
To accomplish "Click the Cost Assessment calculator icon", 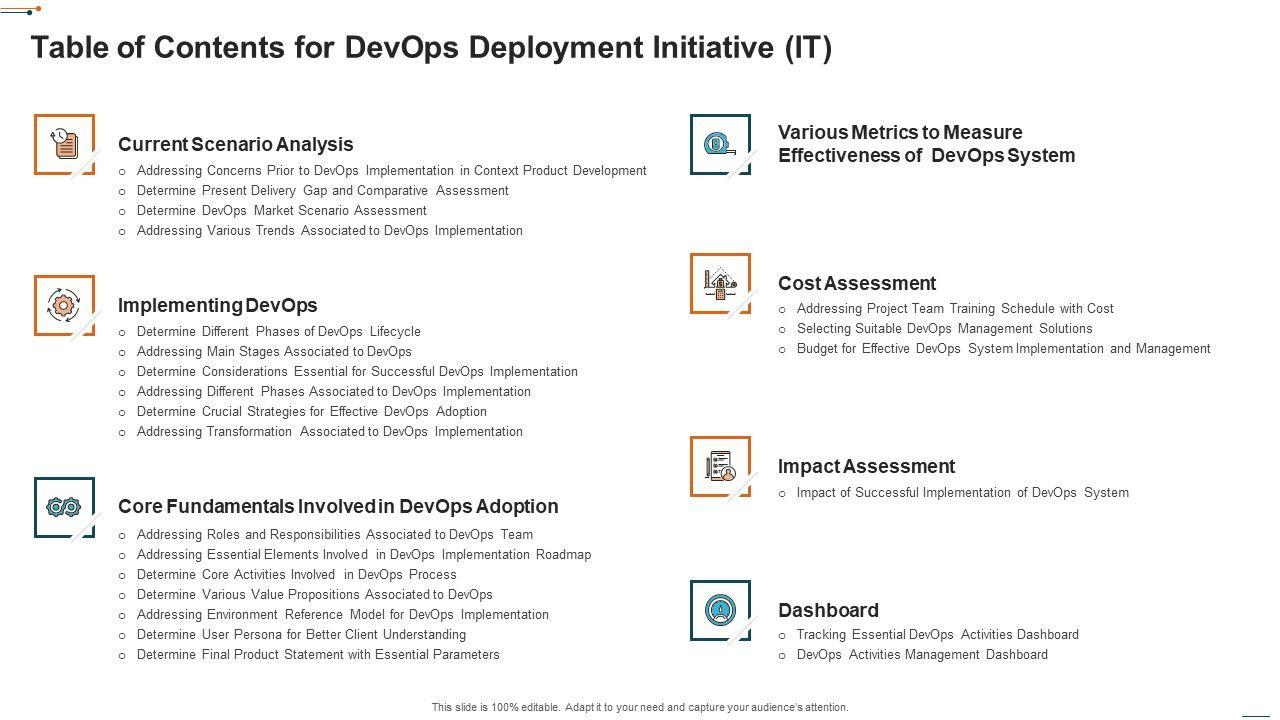I will point(719,283).
